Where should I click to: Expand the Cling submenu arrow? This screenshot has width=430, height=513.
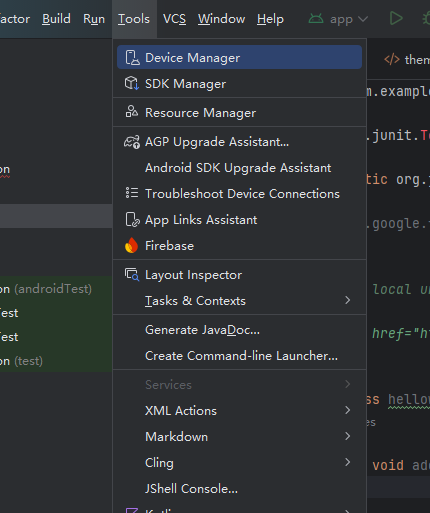click(x=348, y=462)
